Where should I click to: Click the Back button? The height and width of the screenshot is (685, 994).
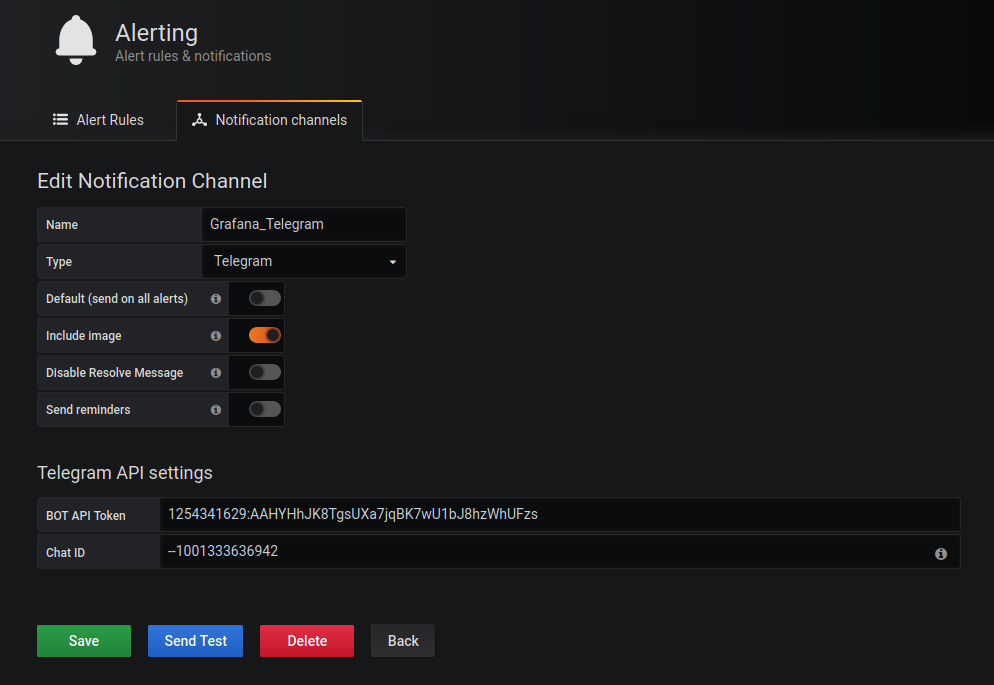(x=403, y=641)
